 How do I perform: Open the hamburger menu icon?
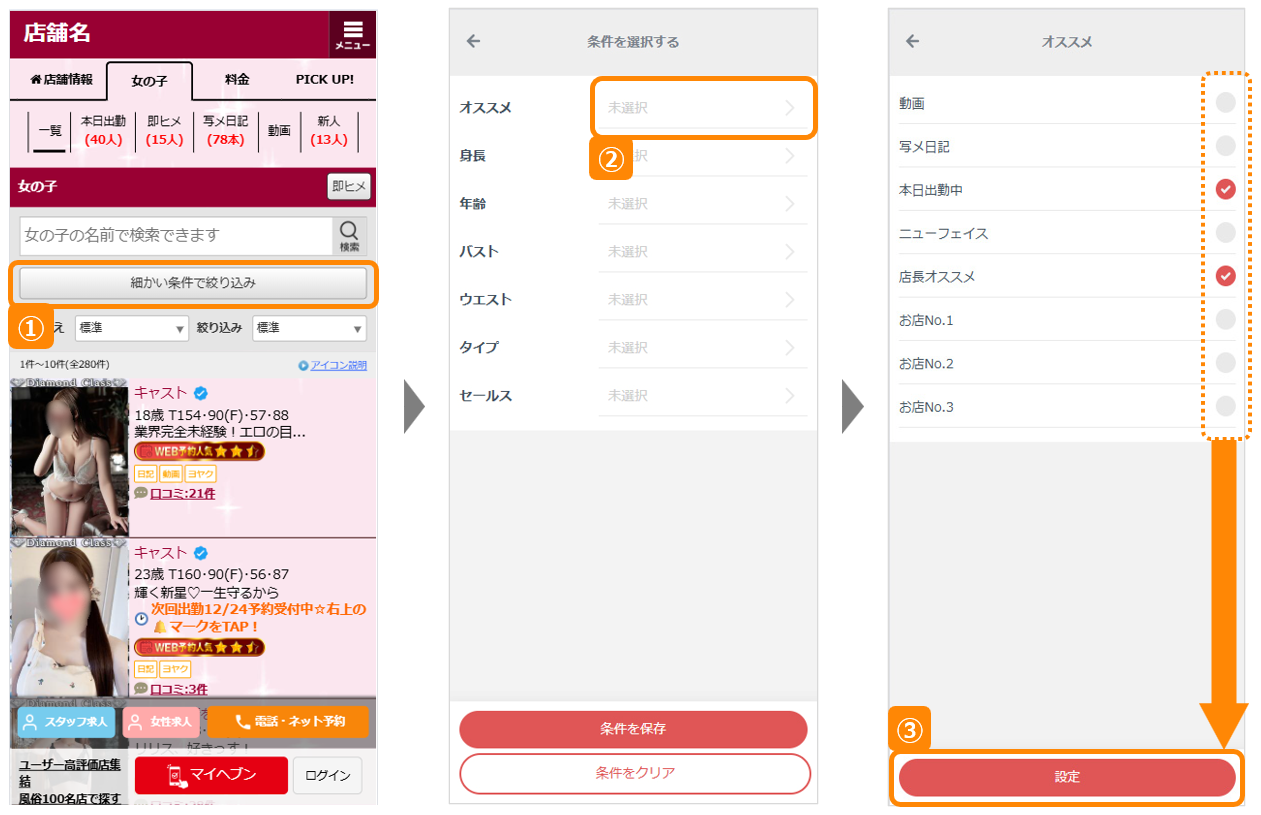coord(352,34)
